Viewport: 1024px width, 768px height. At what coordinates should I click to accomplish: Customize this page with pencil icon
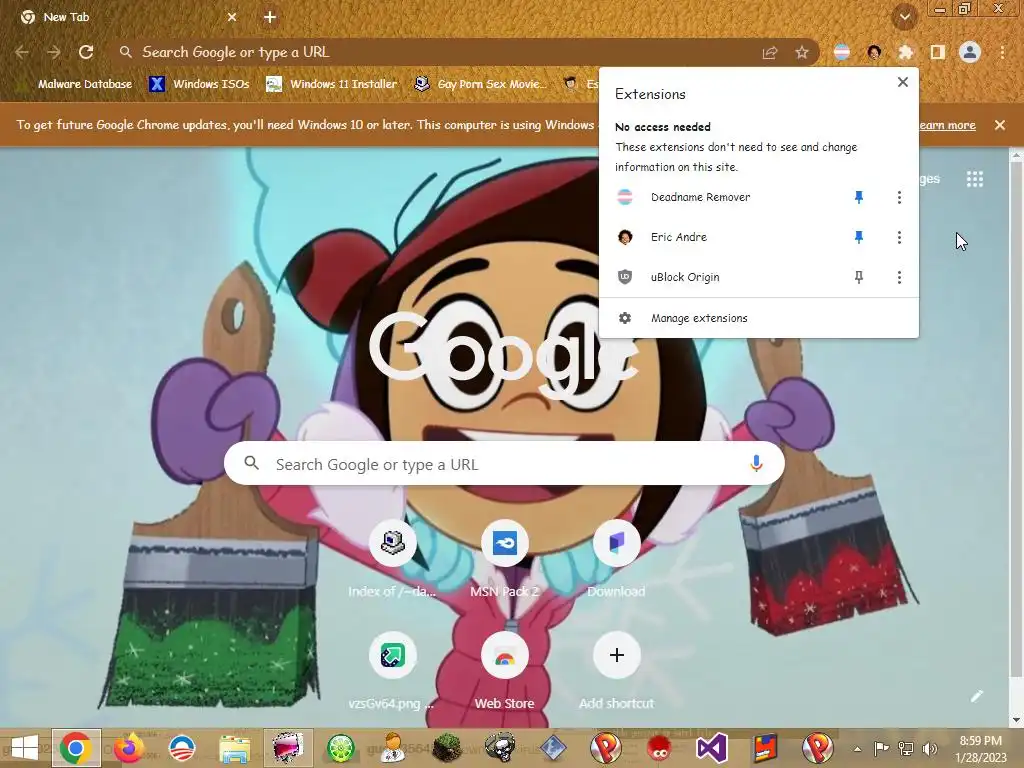(x=976, y=696)
